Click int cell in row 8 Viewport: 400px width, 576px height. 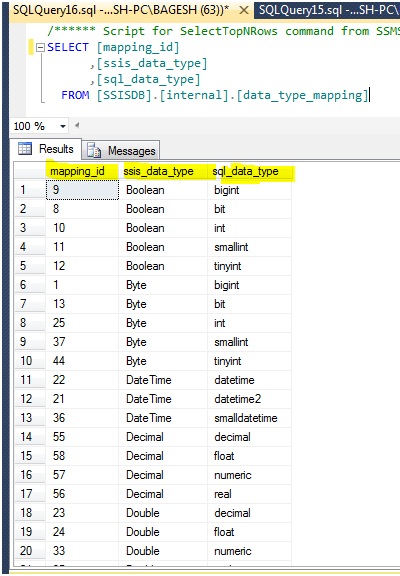click(x=250, y=323)
